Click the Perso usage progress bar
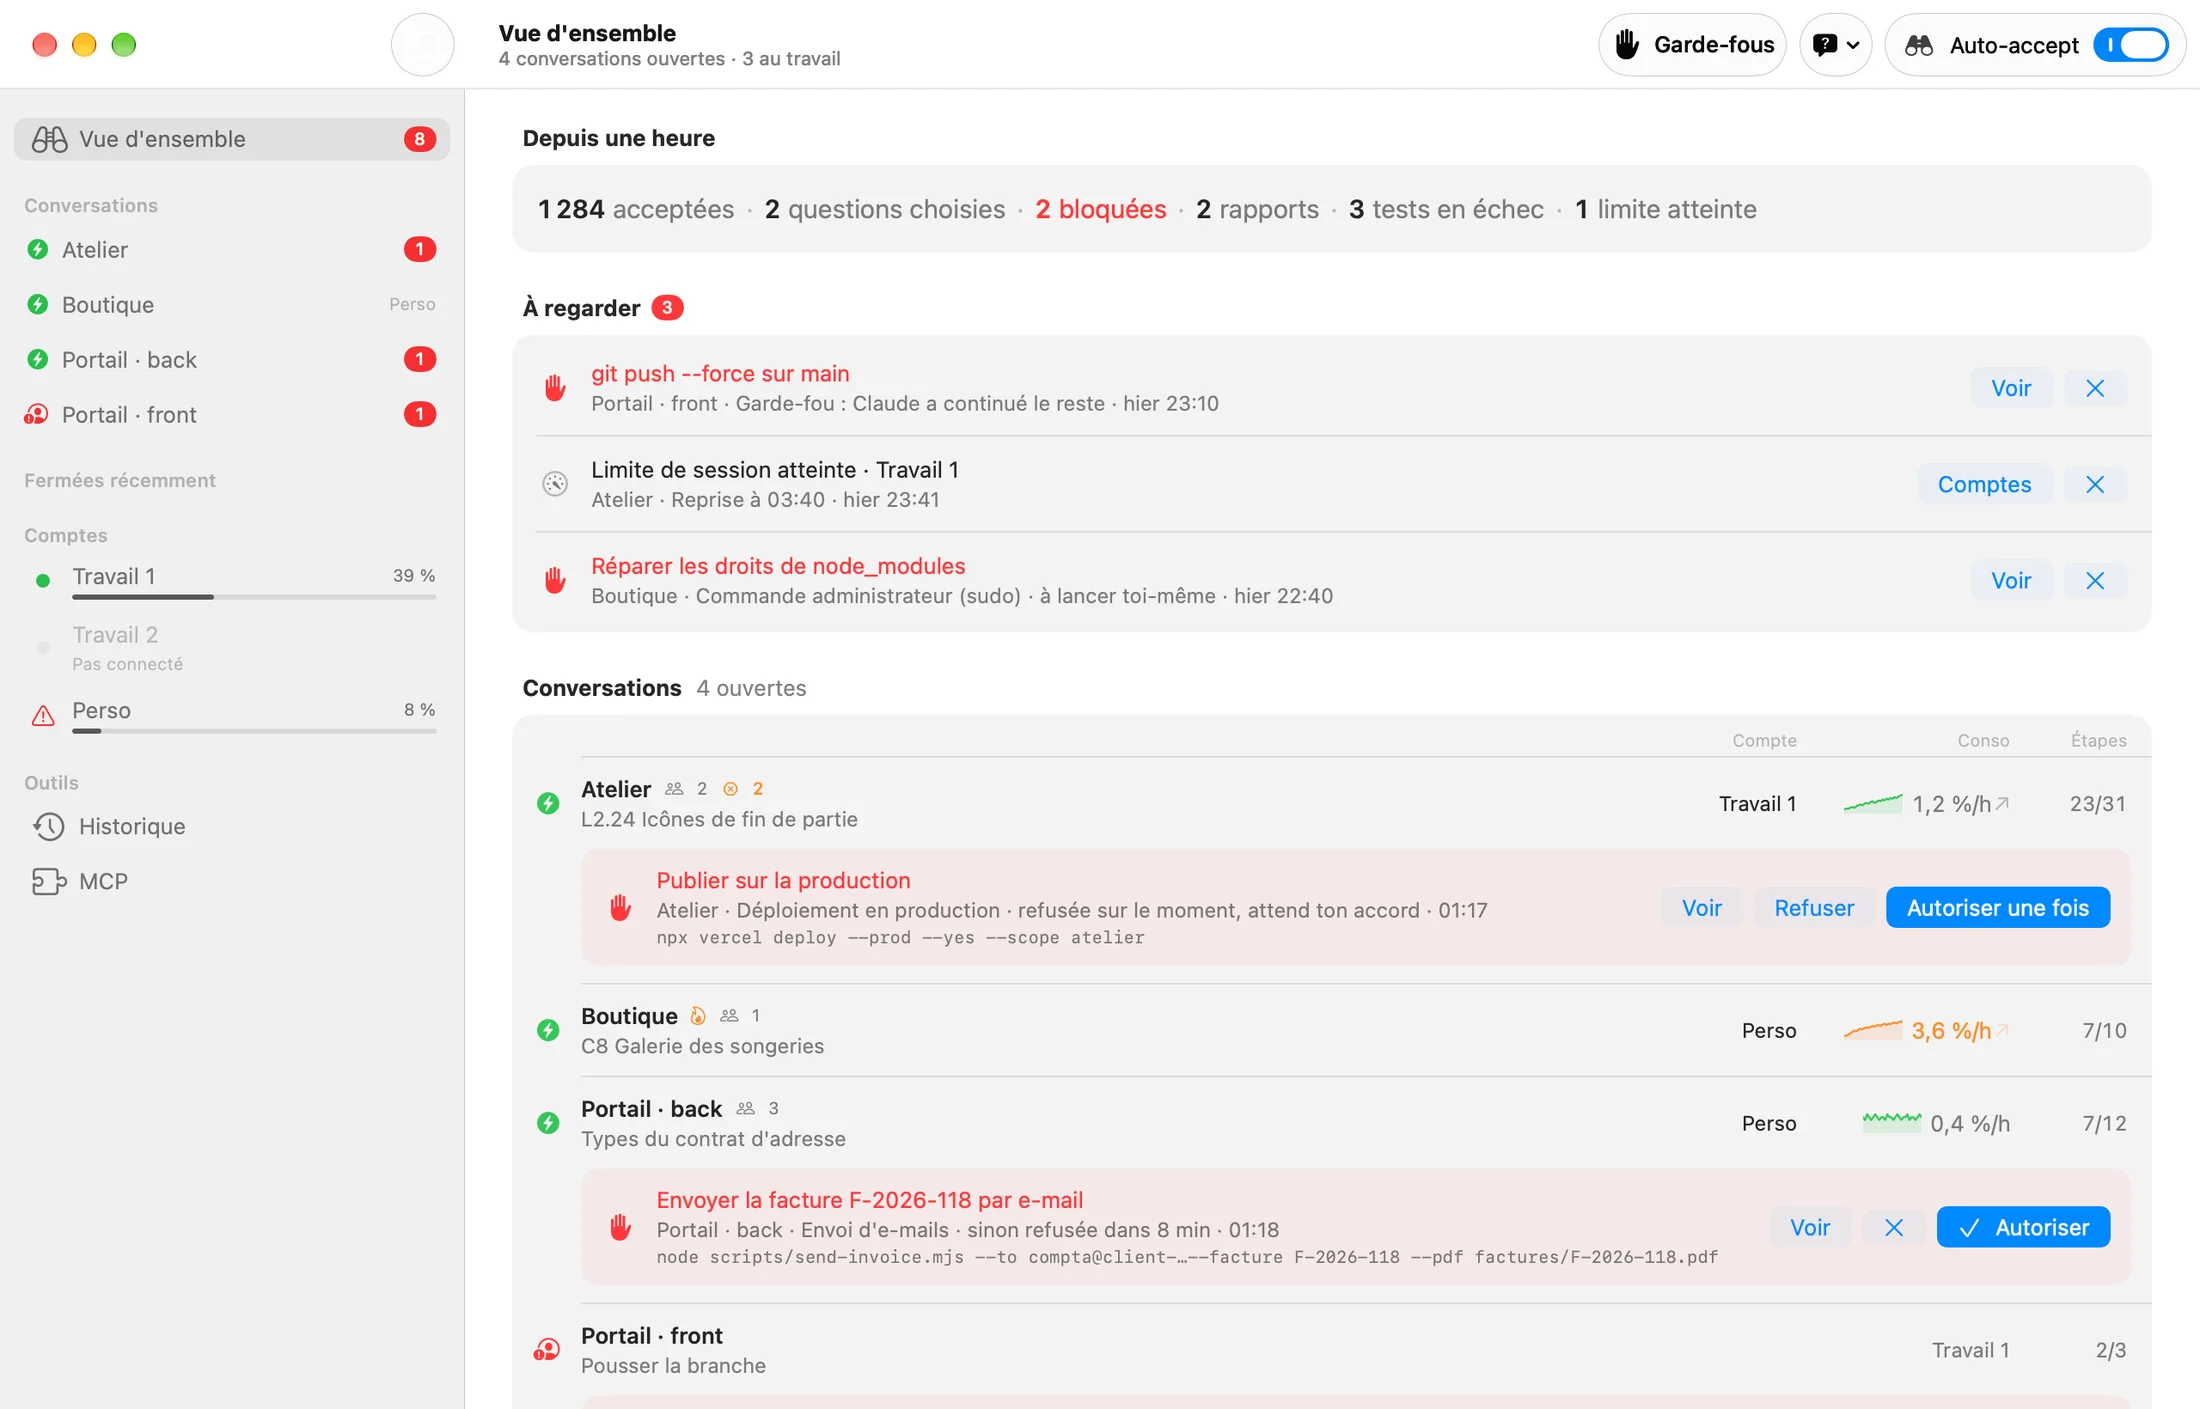 pos(254,731)
